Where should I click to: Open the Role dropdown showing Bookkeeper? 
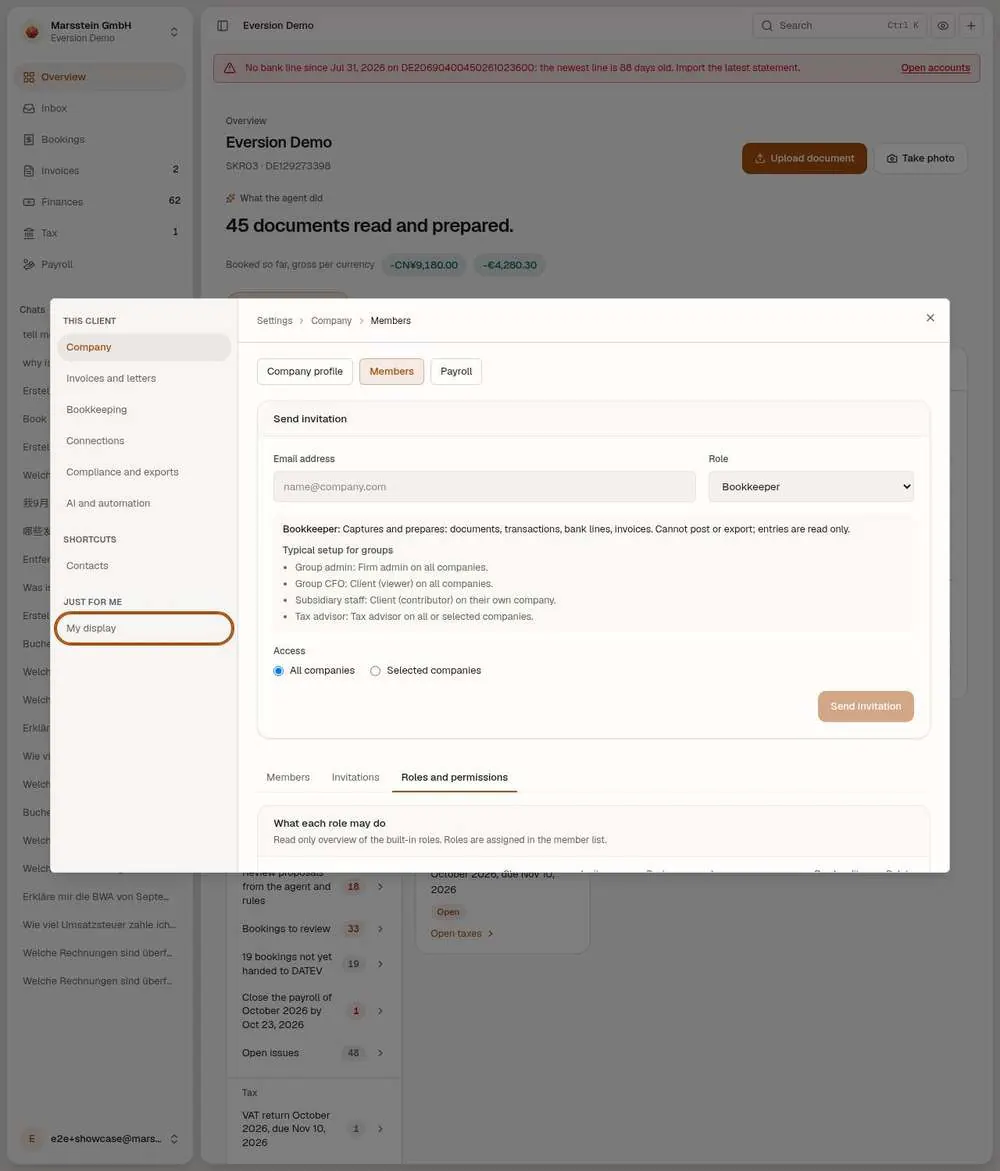tap(811, 487)
